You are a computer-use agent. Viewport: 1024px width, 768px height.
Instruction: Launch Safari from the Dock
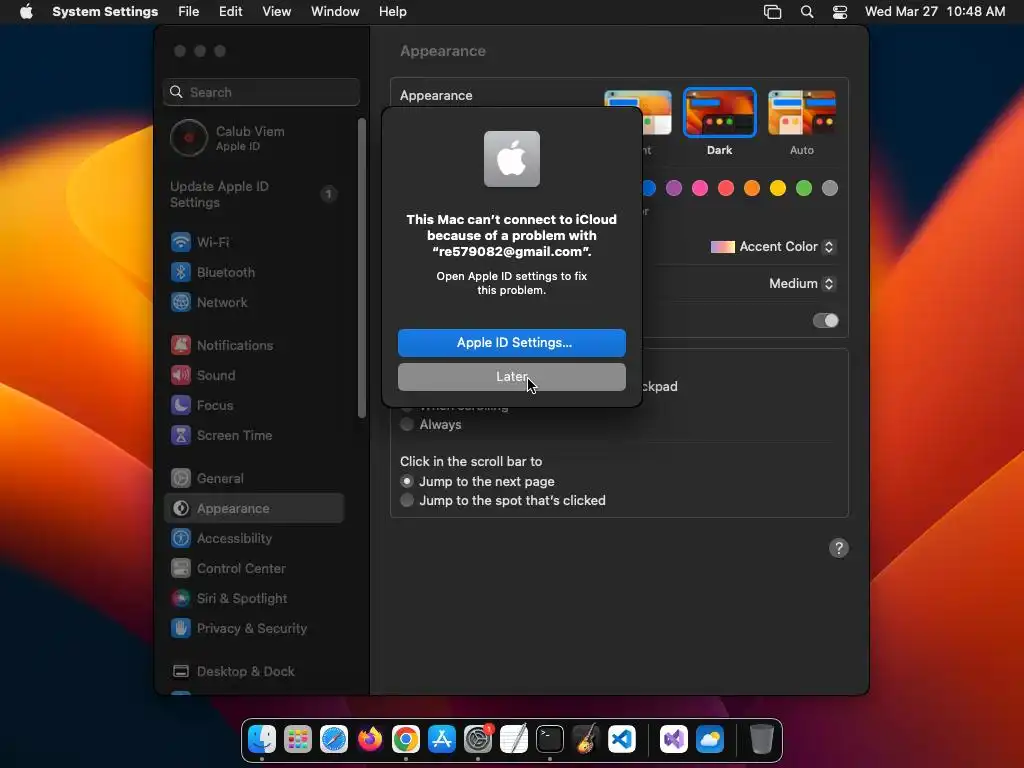[334, 739]
